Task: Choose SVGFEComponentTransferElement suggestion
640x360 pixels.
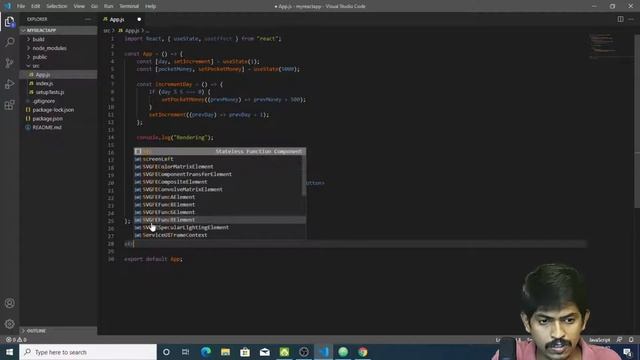Action: [x=219, y=174]
